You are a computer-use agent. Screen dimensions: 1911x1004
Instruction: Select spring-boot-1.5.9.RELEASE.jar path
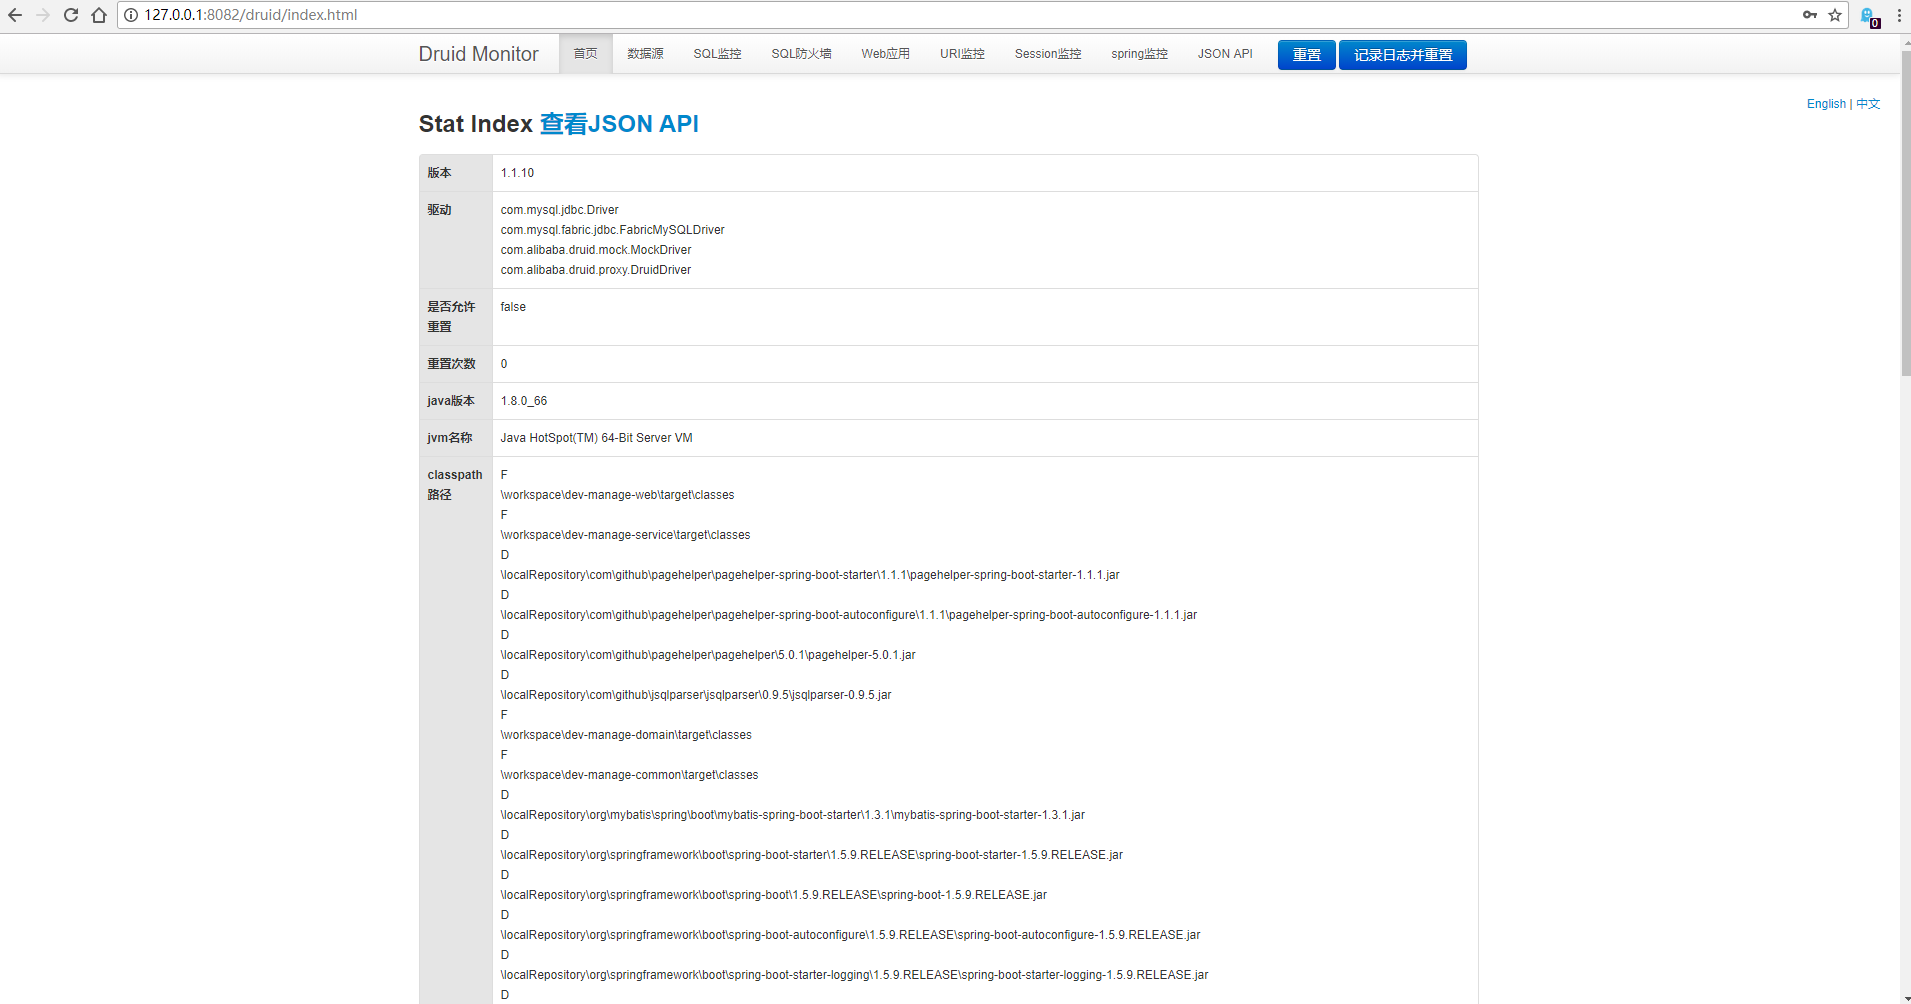pyautogui.click(x=774, y=895)
